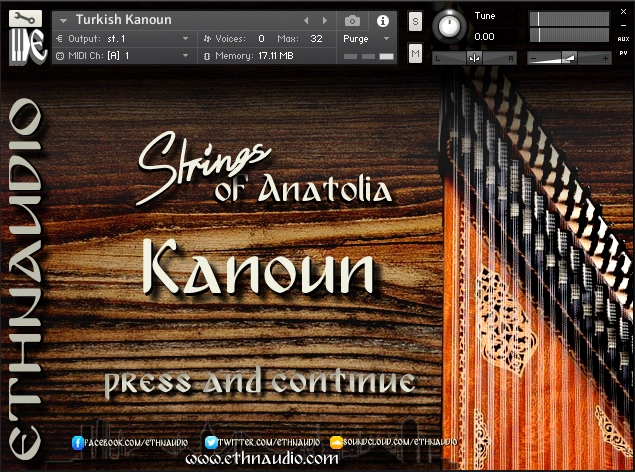Click the Voices count 0 value
635x472 pixels.
tap(261, 39)
